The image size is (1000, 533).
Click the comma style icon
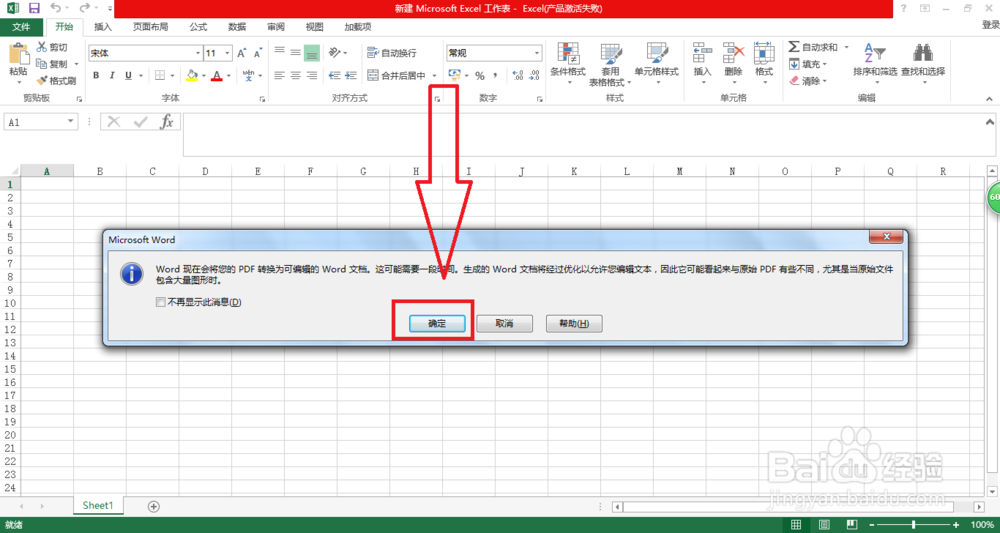[x=496, y=75]
